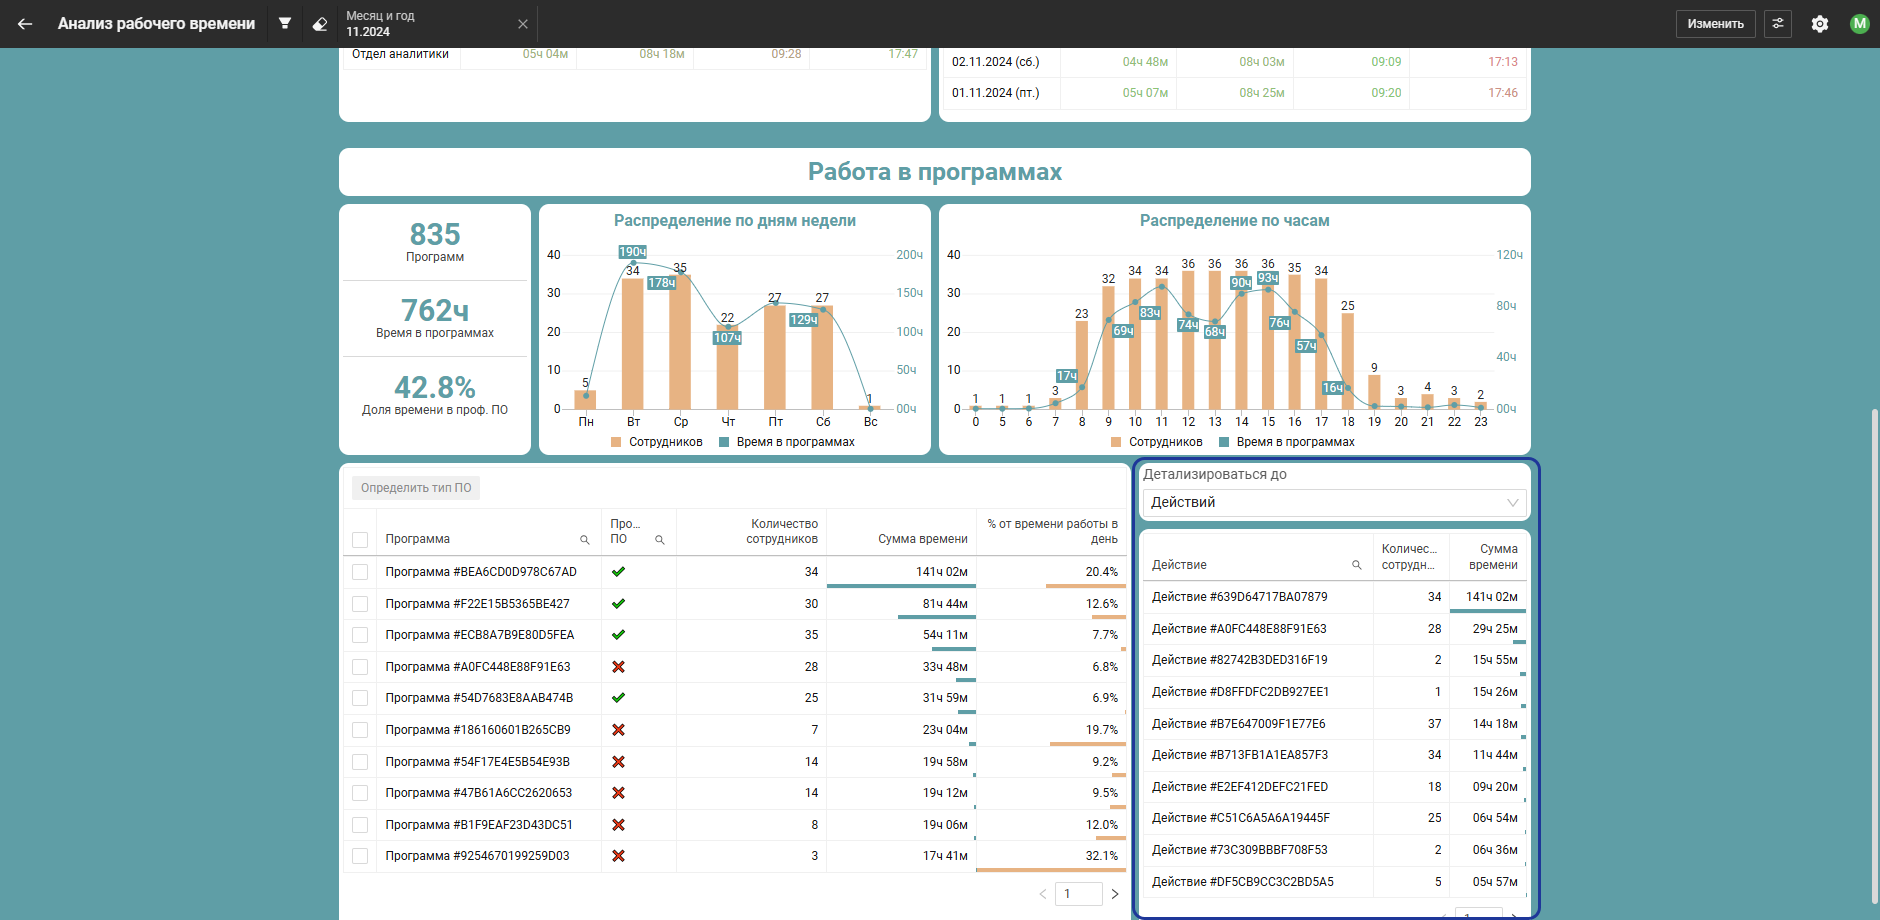Screen dimensions: 1880x920
Task: Go to the next page of programs table
Action: (x=1115, y=894)
